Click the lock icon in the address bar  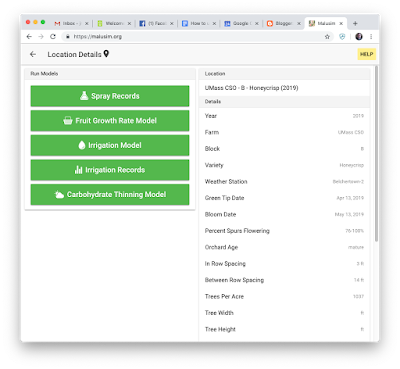[68, 37]
